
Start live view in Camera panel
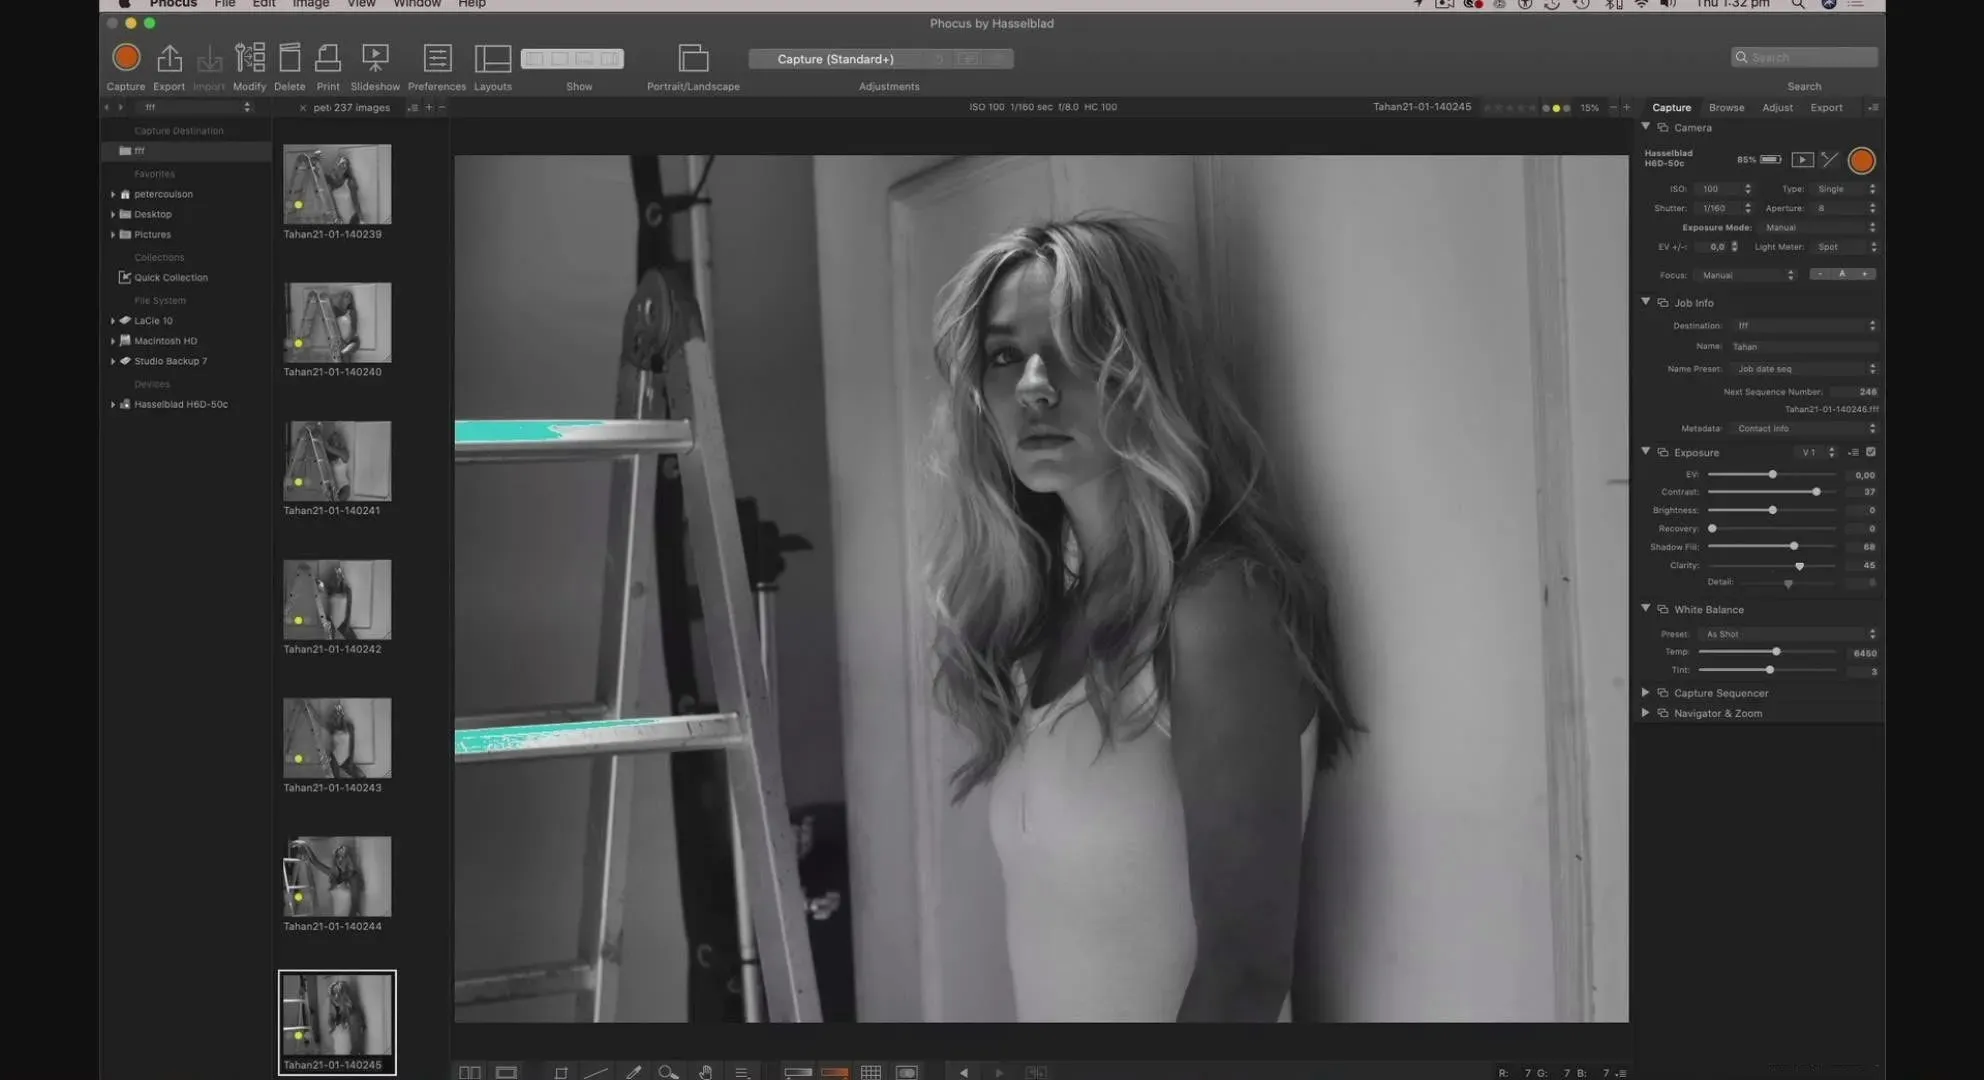(1802, 160)
